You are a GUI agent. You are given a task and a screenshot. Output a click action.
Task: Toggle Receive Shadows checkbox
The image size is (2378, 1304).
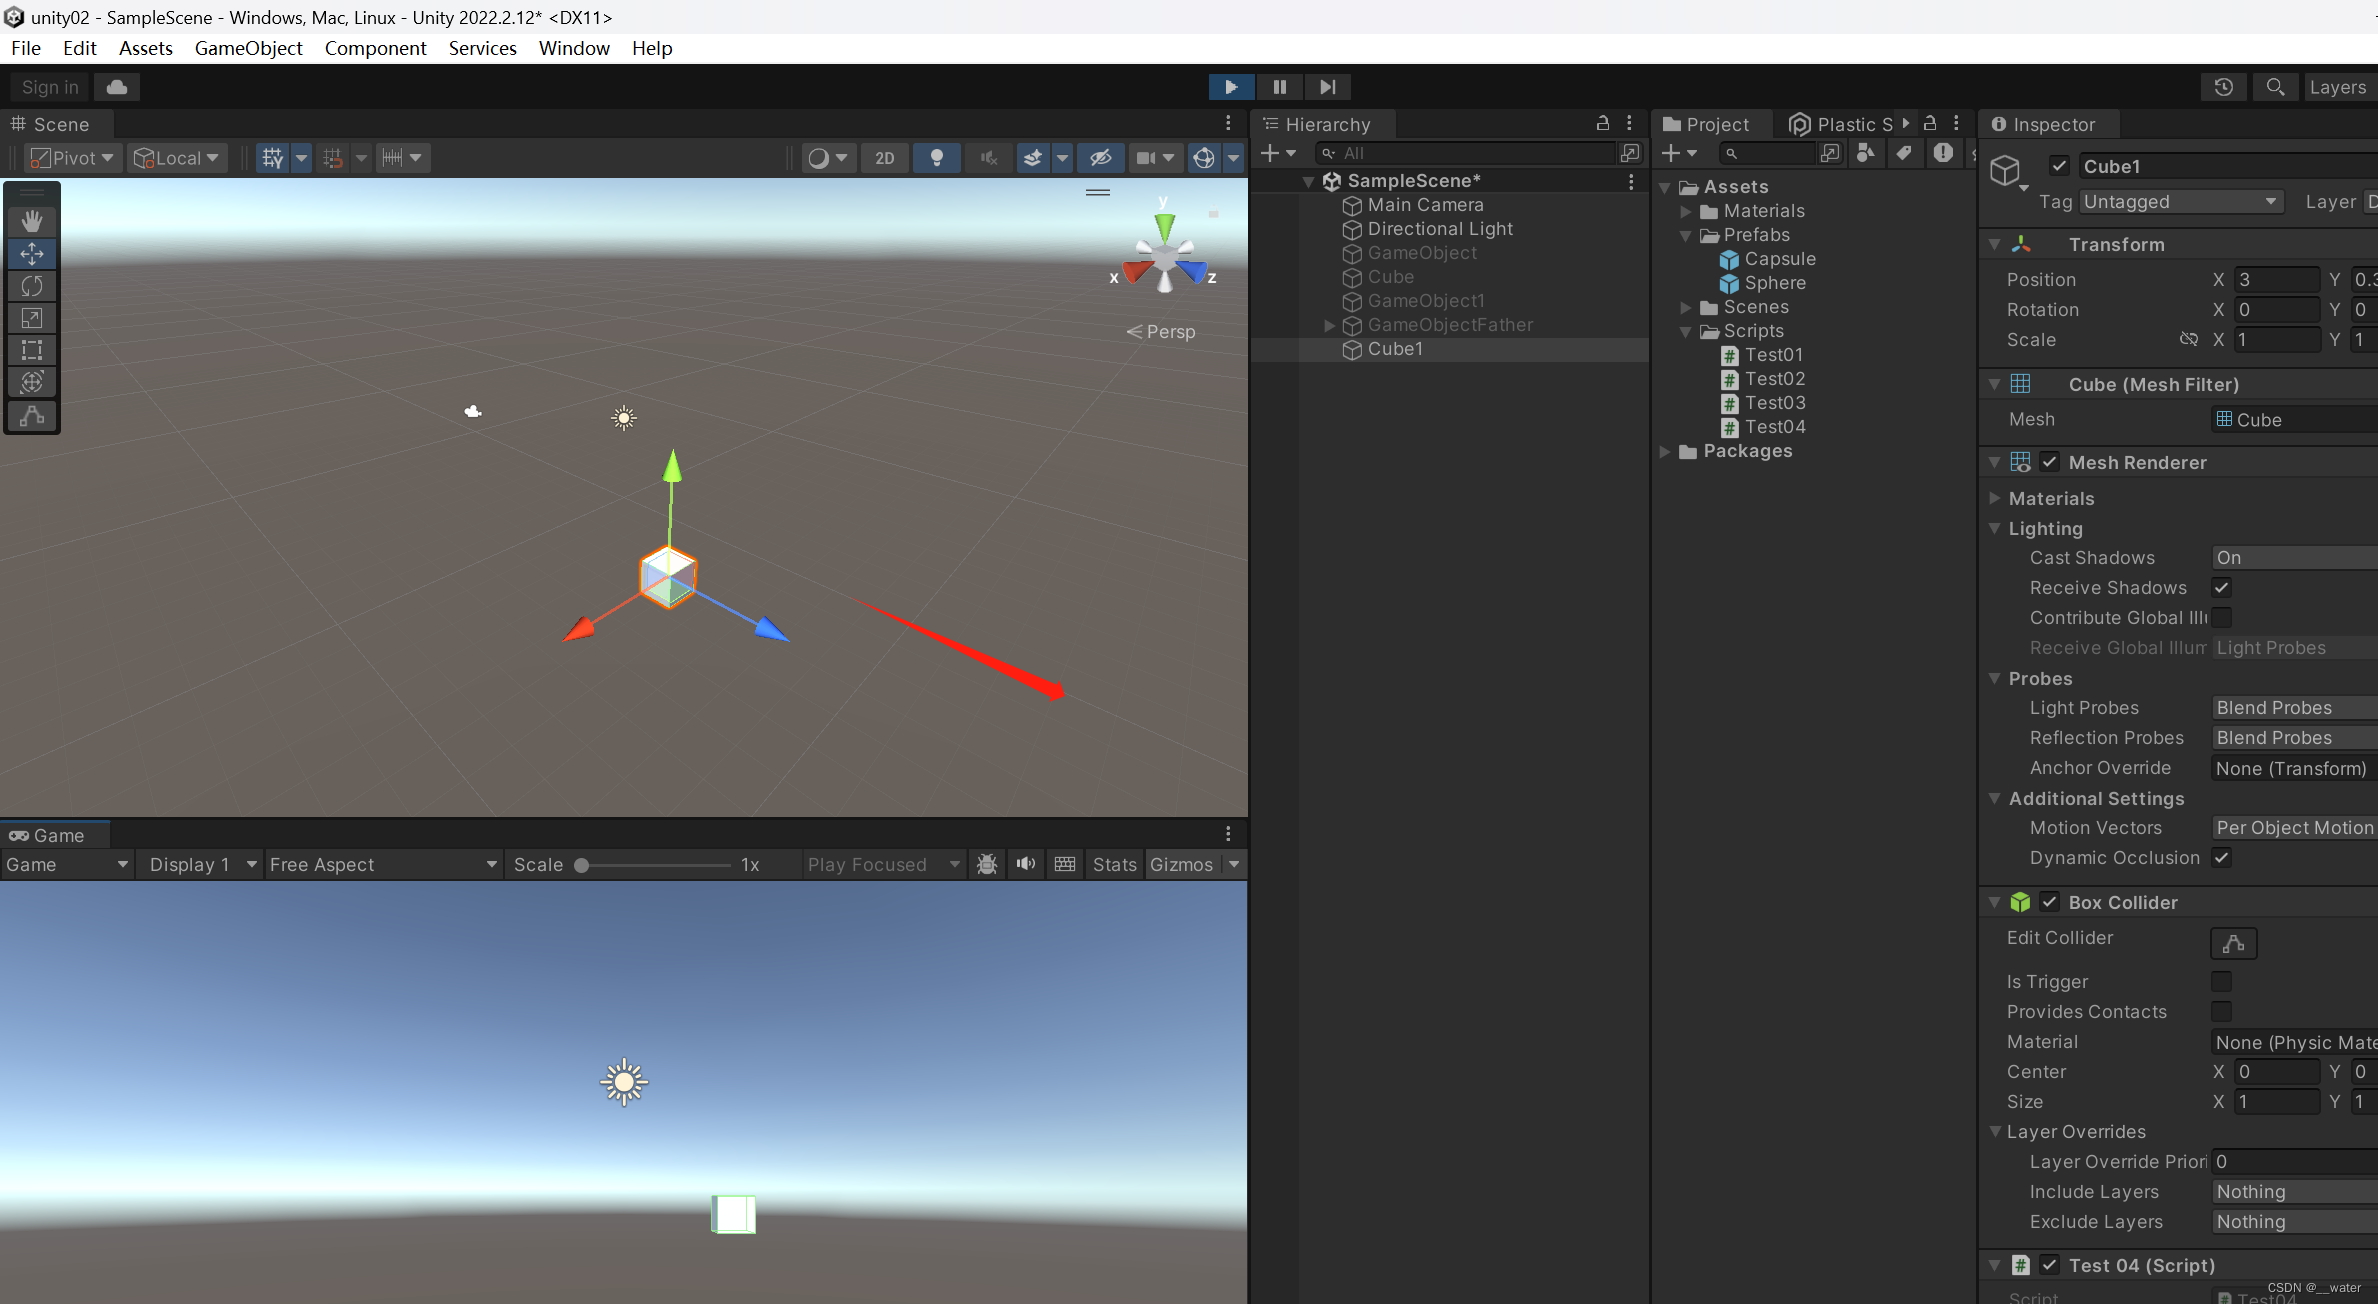pyautogui.click(x=2221, y=588)
